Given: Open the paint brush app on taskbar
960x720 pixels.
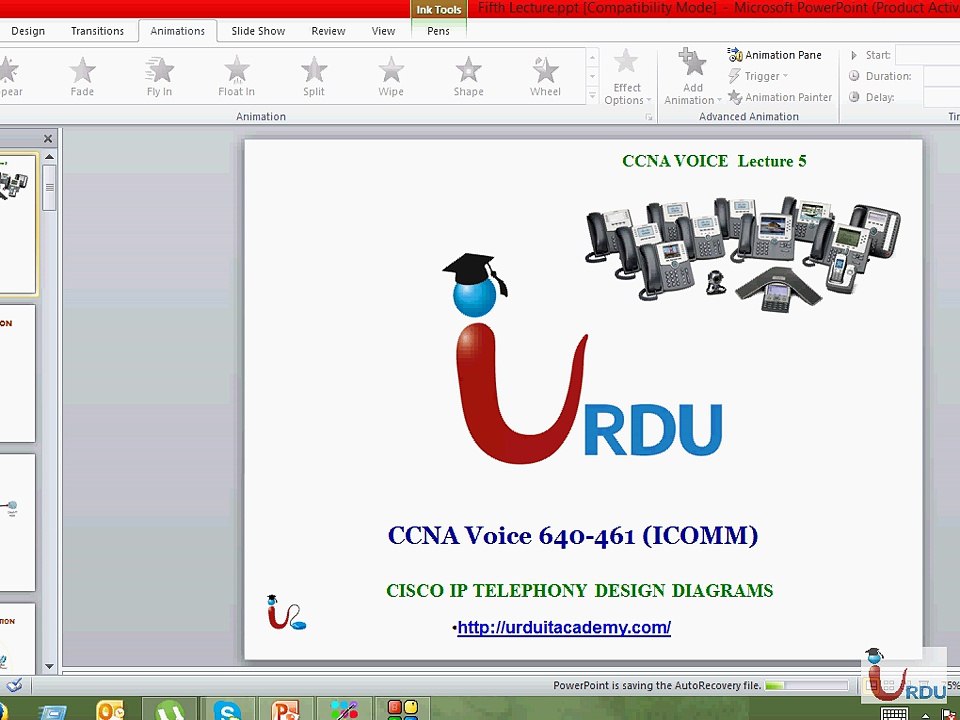Looking at the screenshot, I should [344, 710].
